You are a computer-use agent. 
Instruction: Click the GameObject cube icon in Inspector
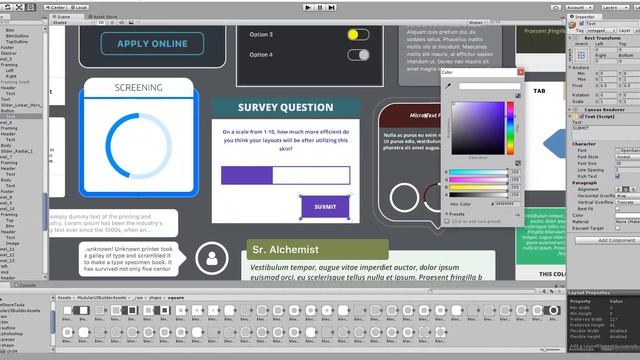[x=572, y=25]
